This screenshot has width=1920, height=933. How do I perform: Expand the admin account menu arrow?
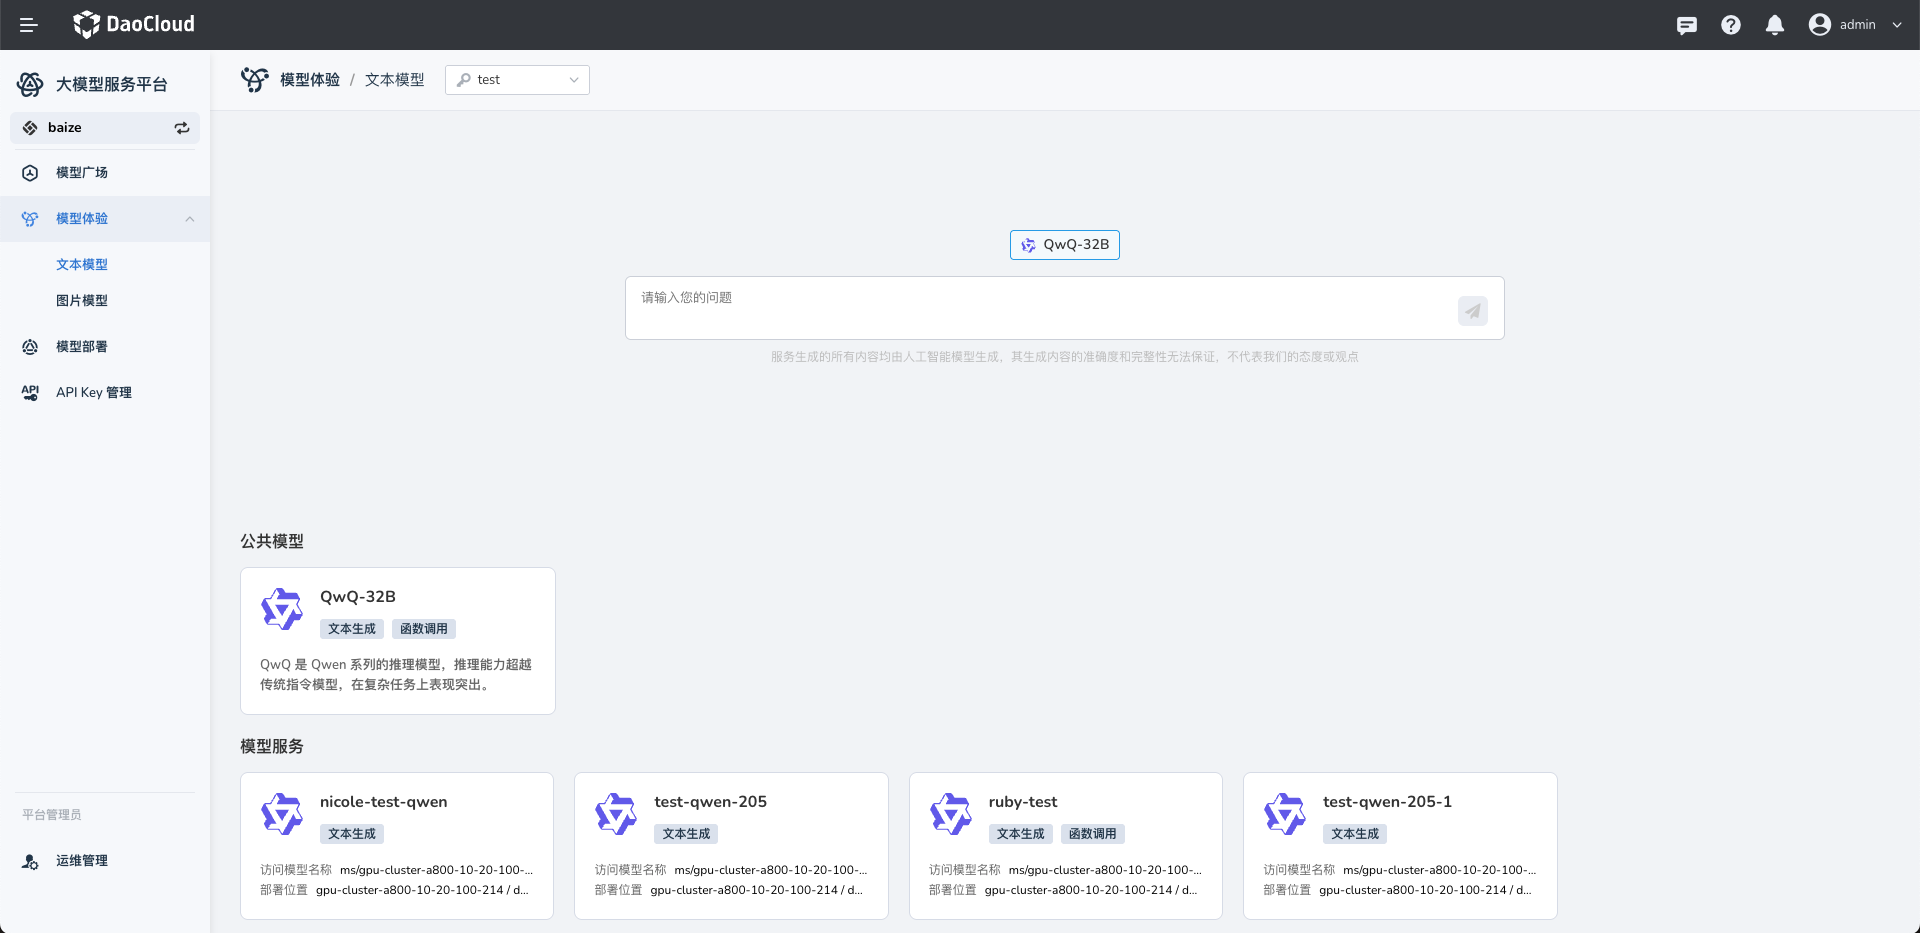[1897, 25]
